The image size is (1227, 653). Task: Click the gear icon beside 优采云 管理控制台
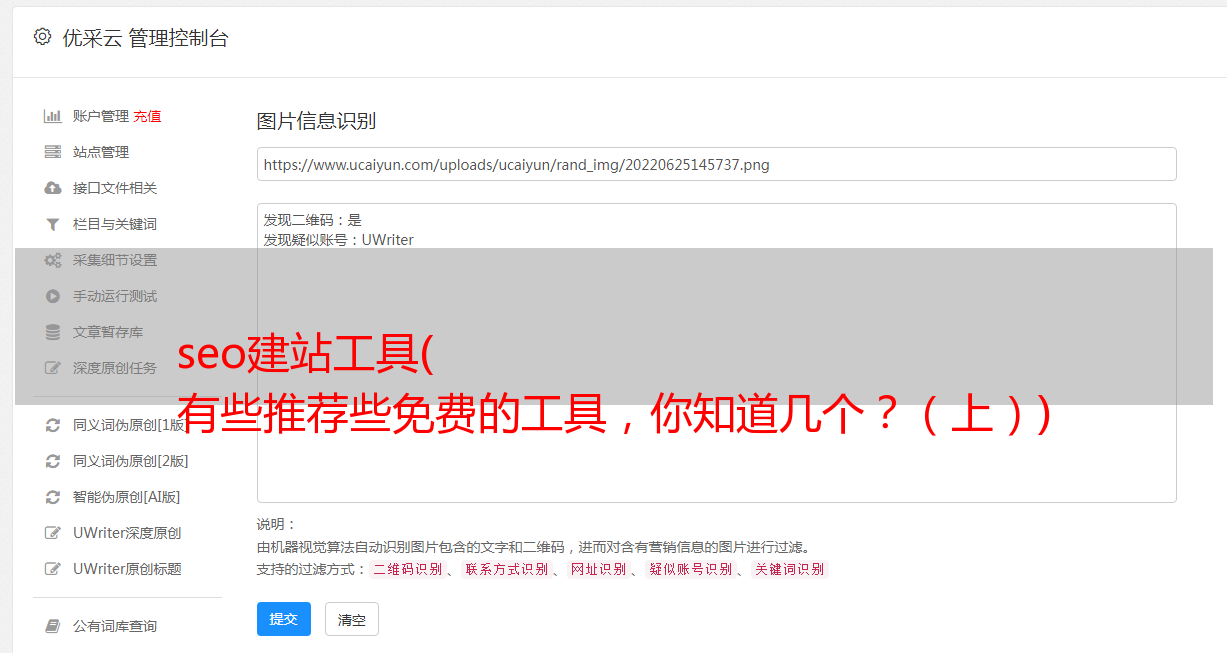pos(42,37)
